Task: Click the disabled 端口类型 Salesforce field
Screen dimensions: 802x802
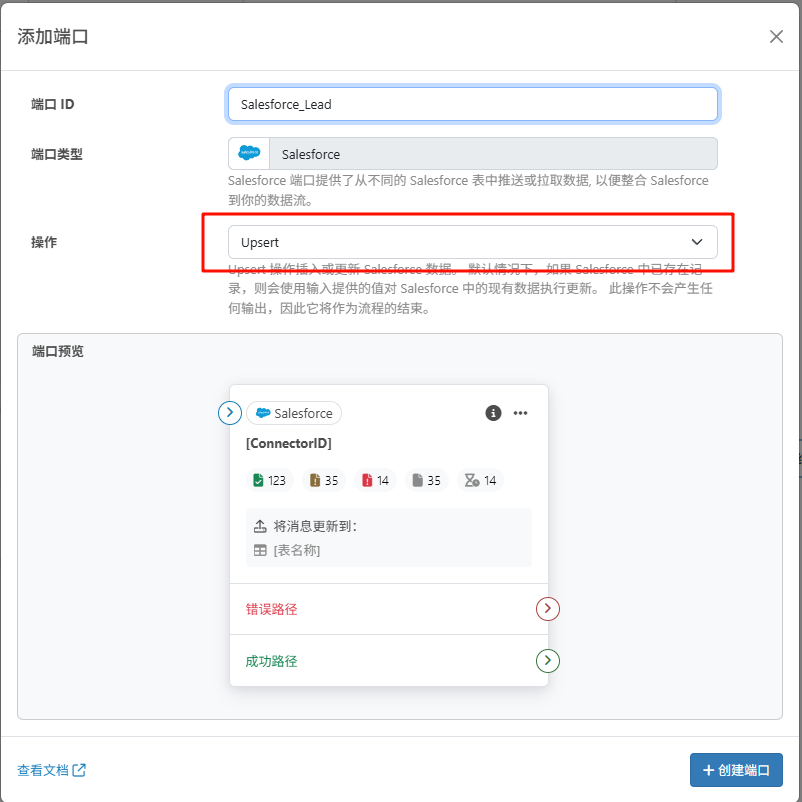Action: pos(492,154)
